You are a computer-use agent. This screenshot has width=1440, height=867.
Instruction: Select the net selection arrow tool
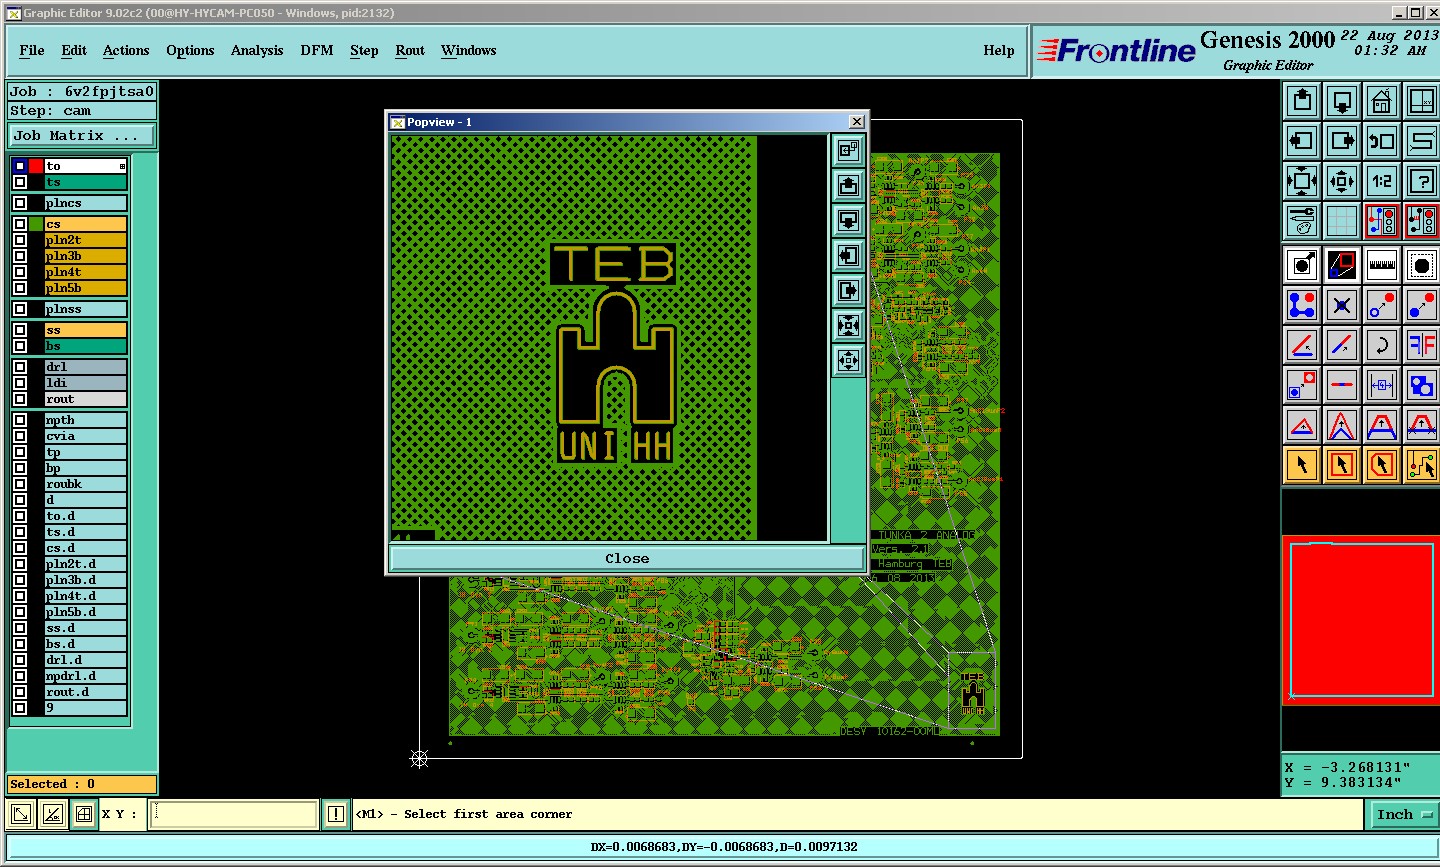1422,465
